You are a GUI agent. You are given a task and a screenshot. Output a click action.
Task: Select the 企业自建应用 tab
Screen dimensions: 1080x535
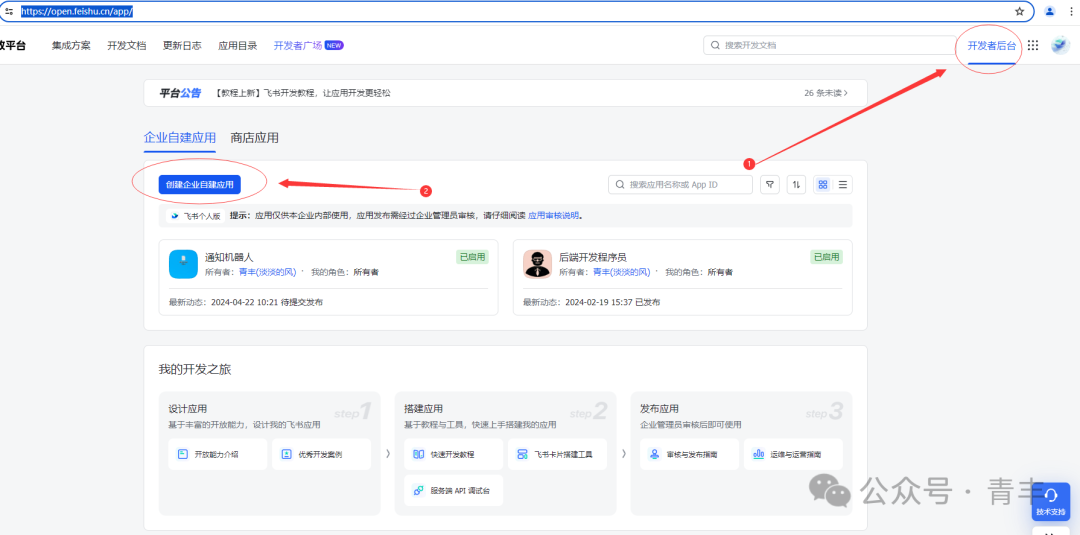tap(180, 138)
